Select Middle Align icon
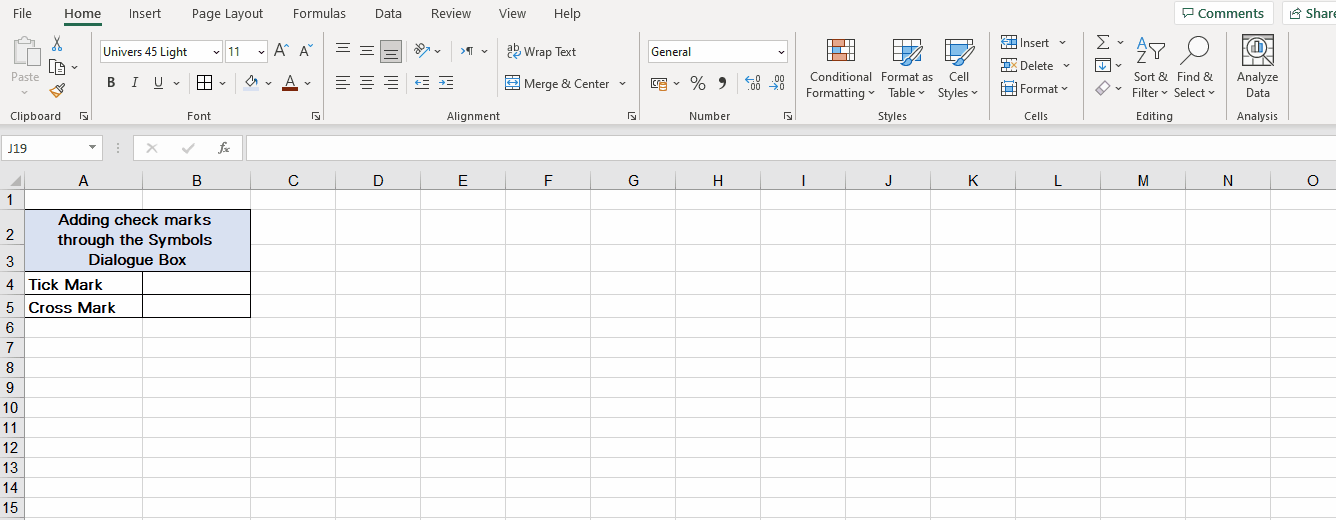This screenshot has height=520, width=1336. [367, 51]
